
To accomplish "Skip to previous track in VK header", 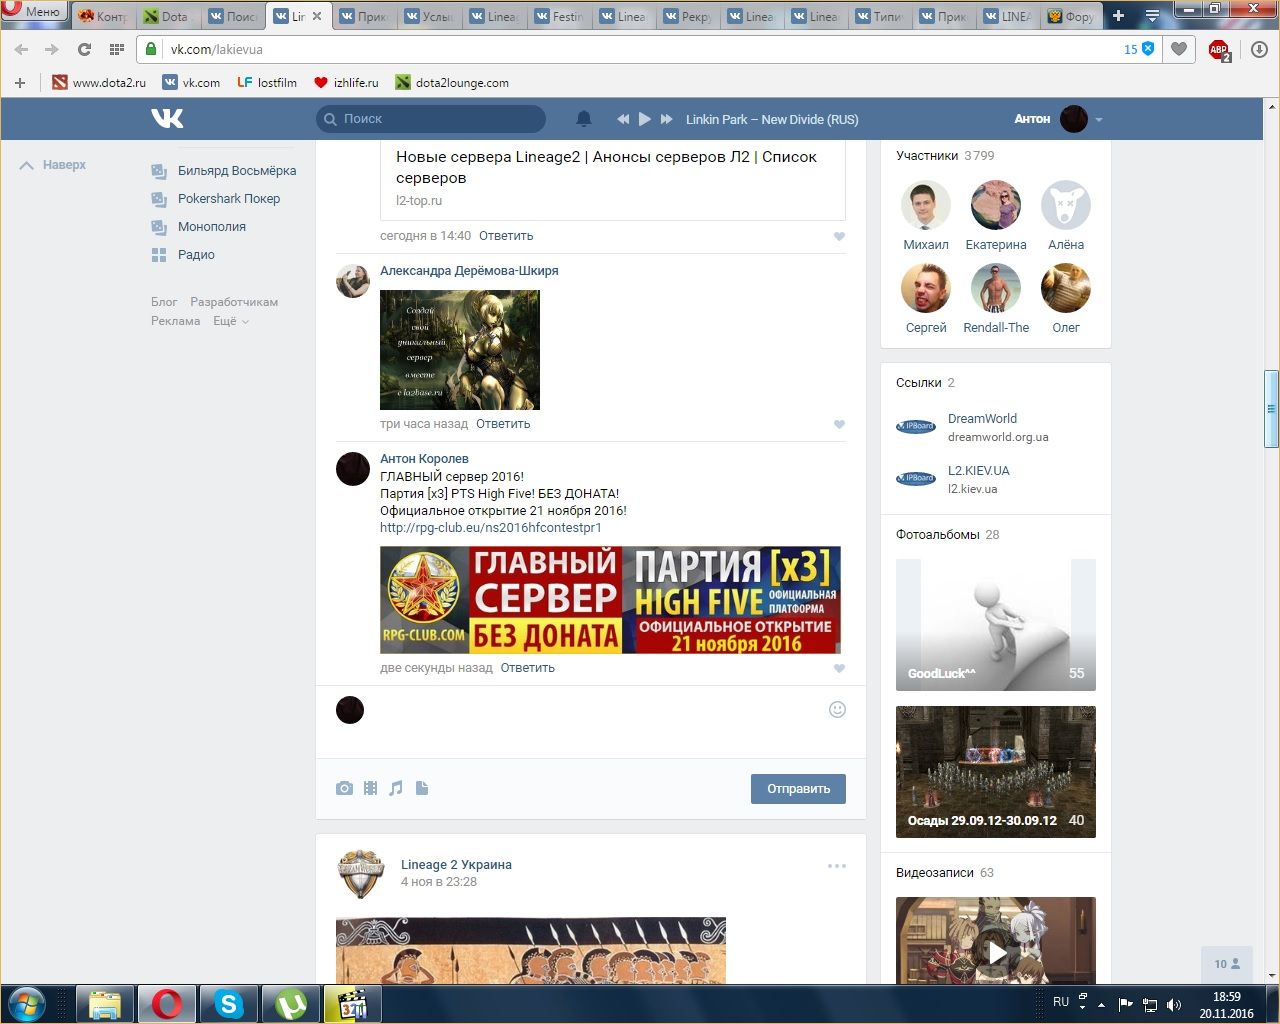I will pyautogui.click(x=623, y=119).
